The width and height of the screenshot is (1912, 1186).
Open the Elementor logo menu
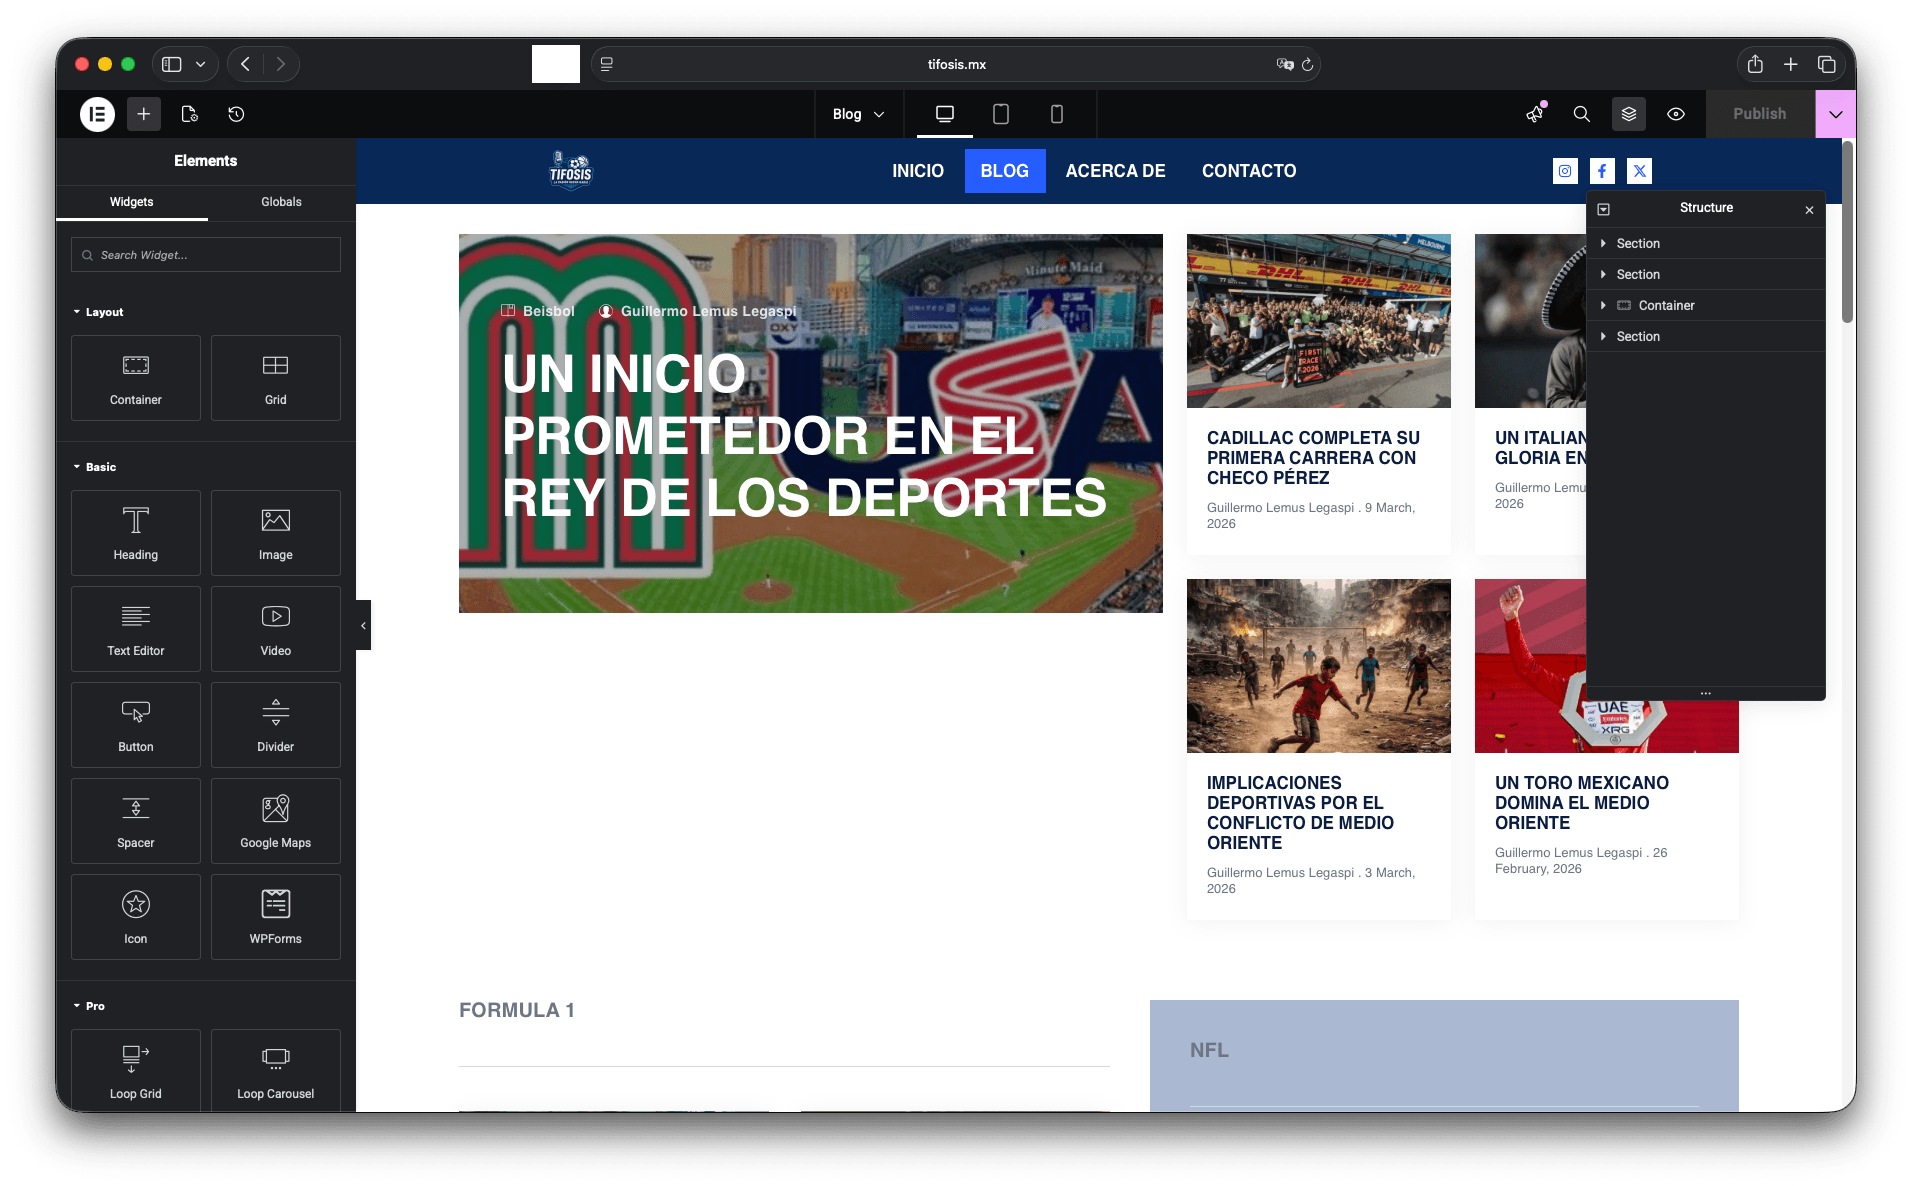pyautogui.click(x=97, y=114)
